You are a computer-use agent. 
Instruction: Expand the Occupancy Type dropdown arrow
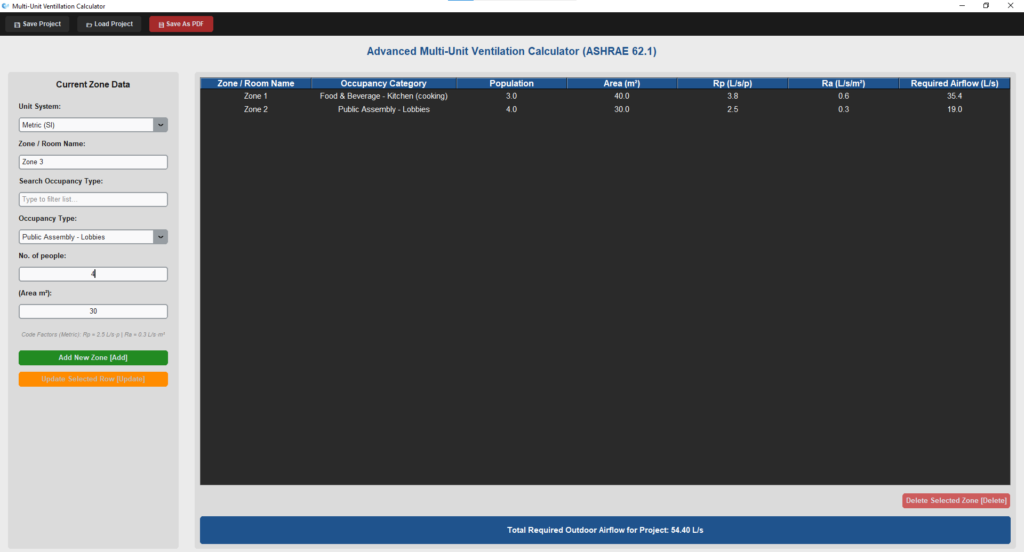coord(161,237)
